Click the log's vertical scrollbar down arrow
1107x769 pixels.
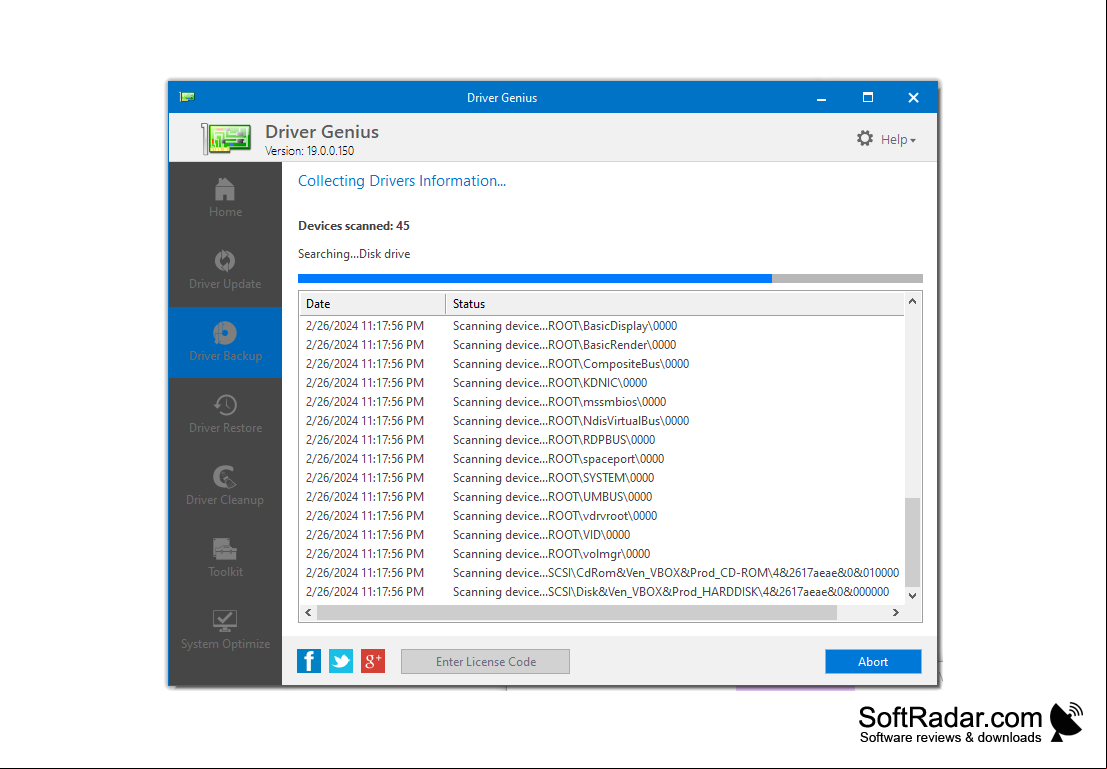[x=912, y=595]
